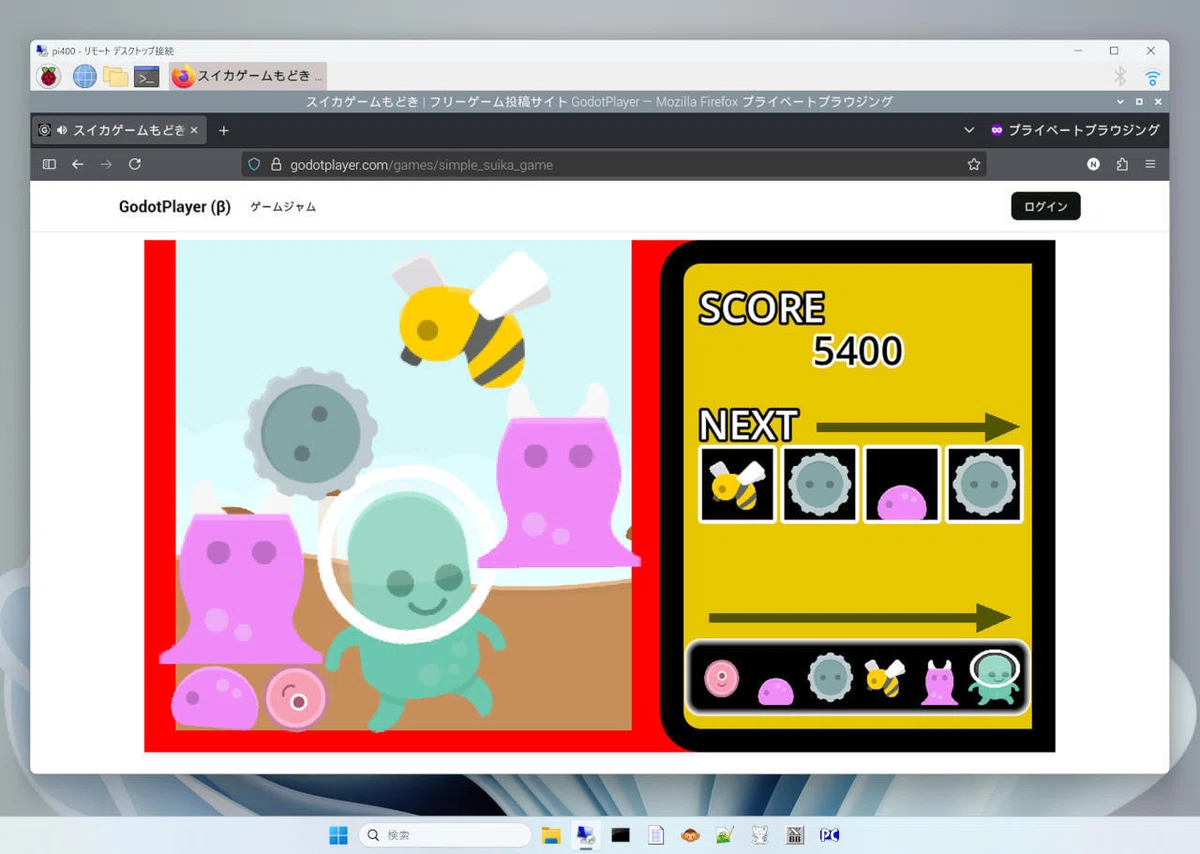Bookmark this page with the star icon

click(x=973, y=164)
